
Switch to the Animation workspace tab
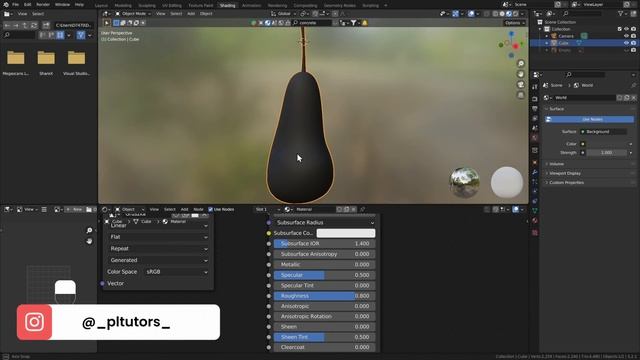point(251,6)
